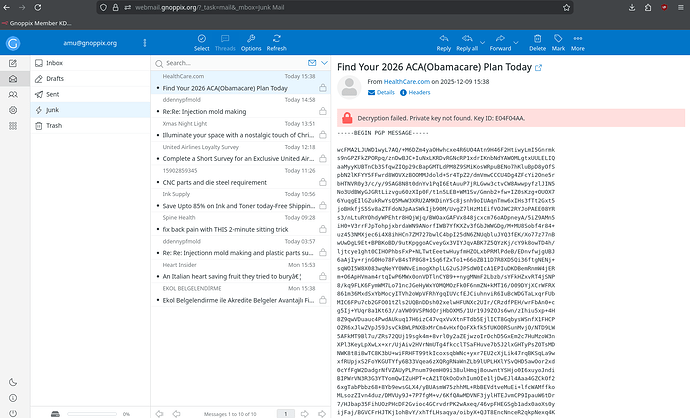This screenshot has width=690, height=418.
Task: Click the Select messages icon
Action: point(201,43)
